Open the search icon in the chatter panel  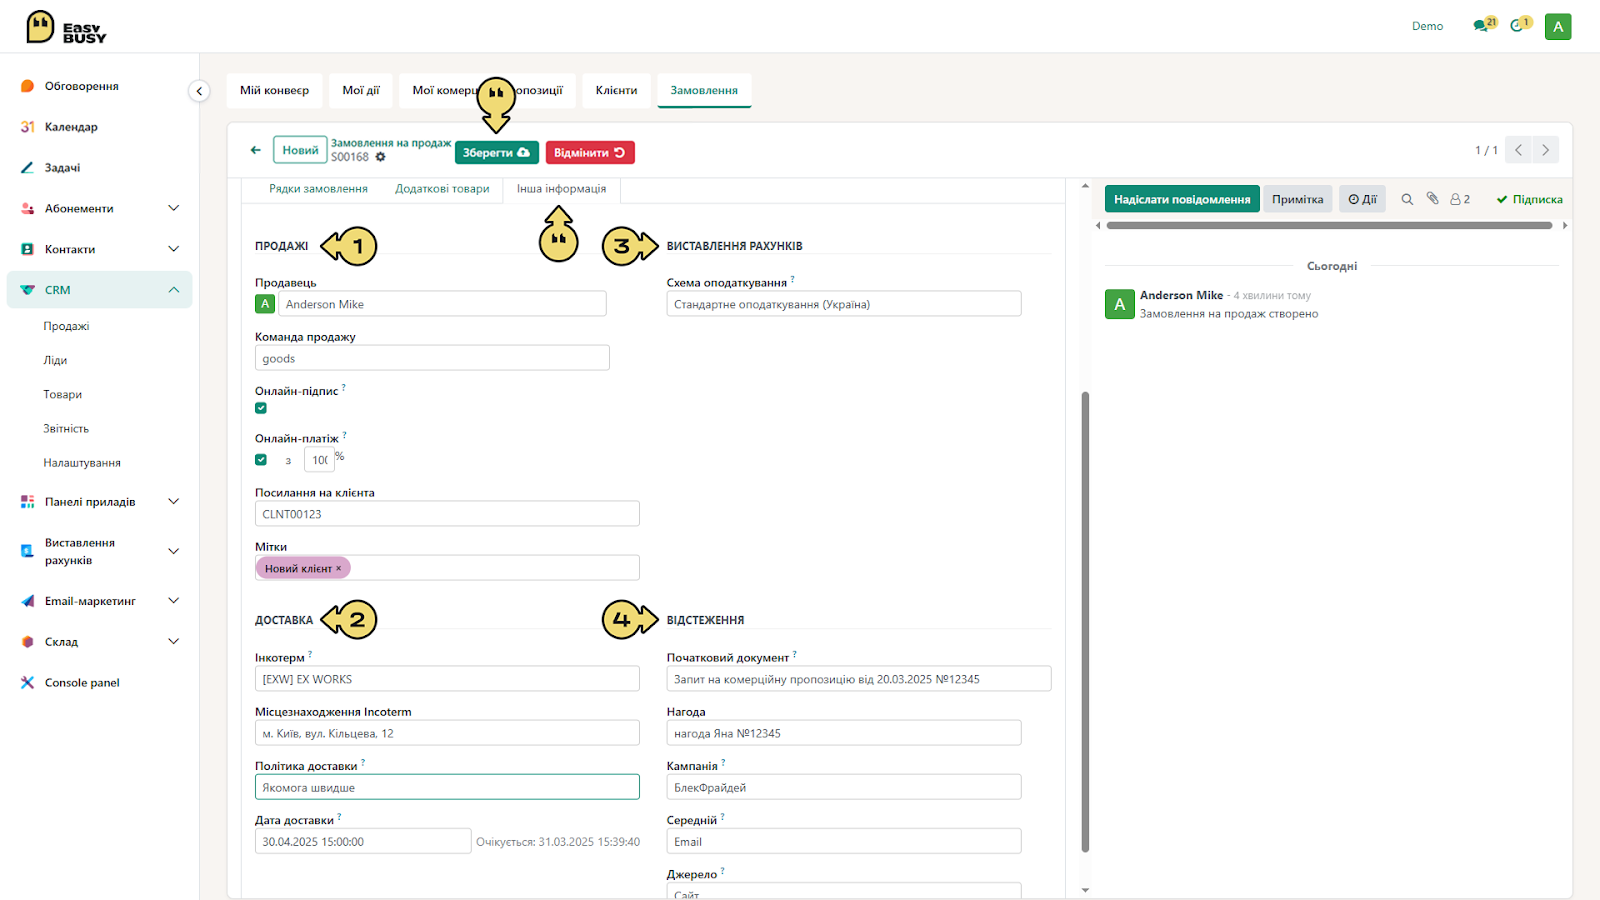click(x=1407, y=199)
